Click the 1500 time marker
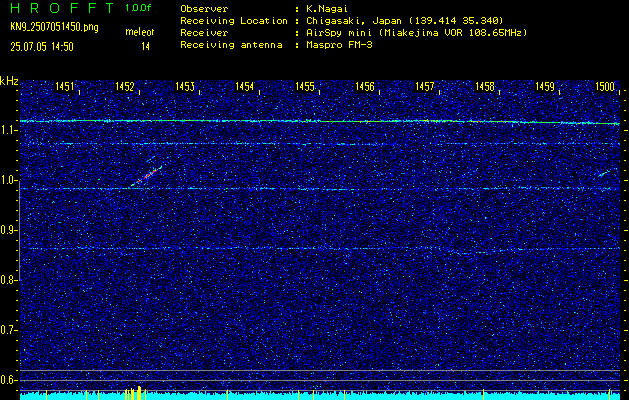629x400 pixels. click(x=605, y=86)
